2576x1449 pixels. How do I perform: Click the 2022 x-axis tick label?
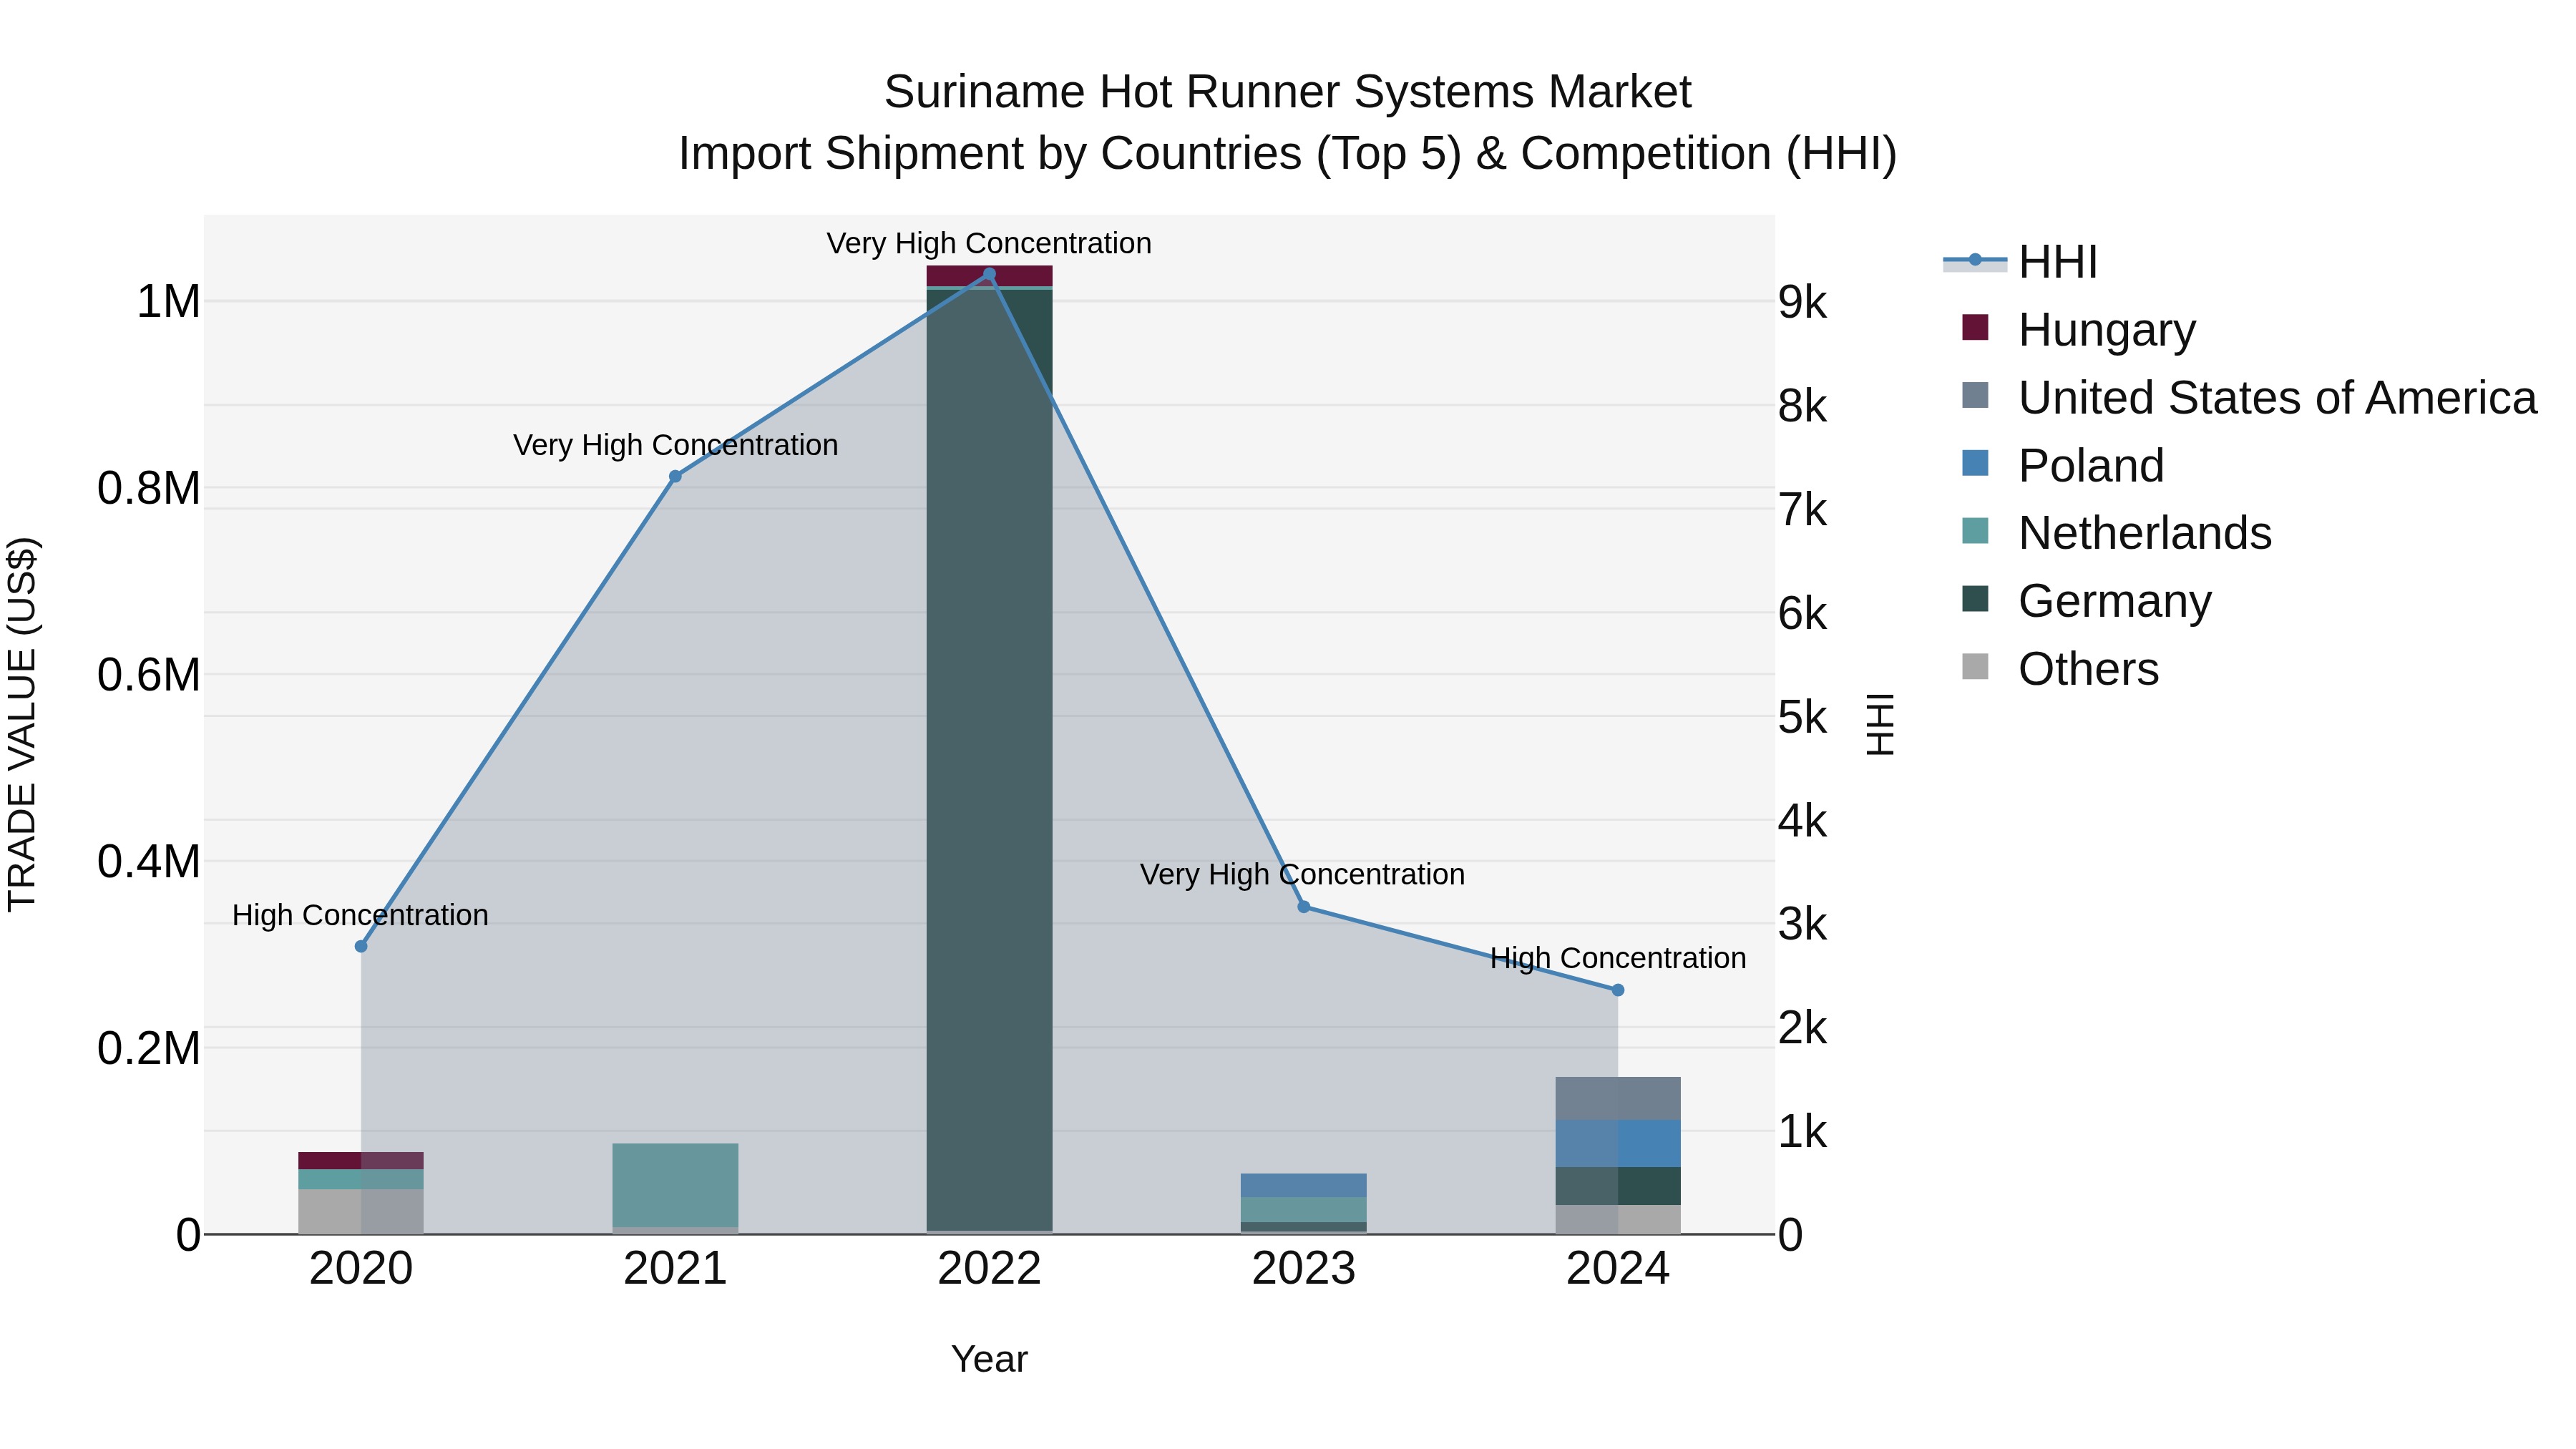[989, 1269]
